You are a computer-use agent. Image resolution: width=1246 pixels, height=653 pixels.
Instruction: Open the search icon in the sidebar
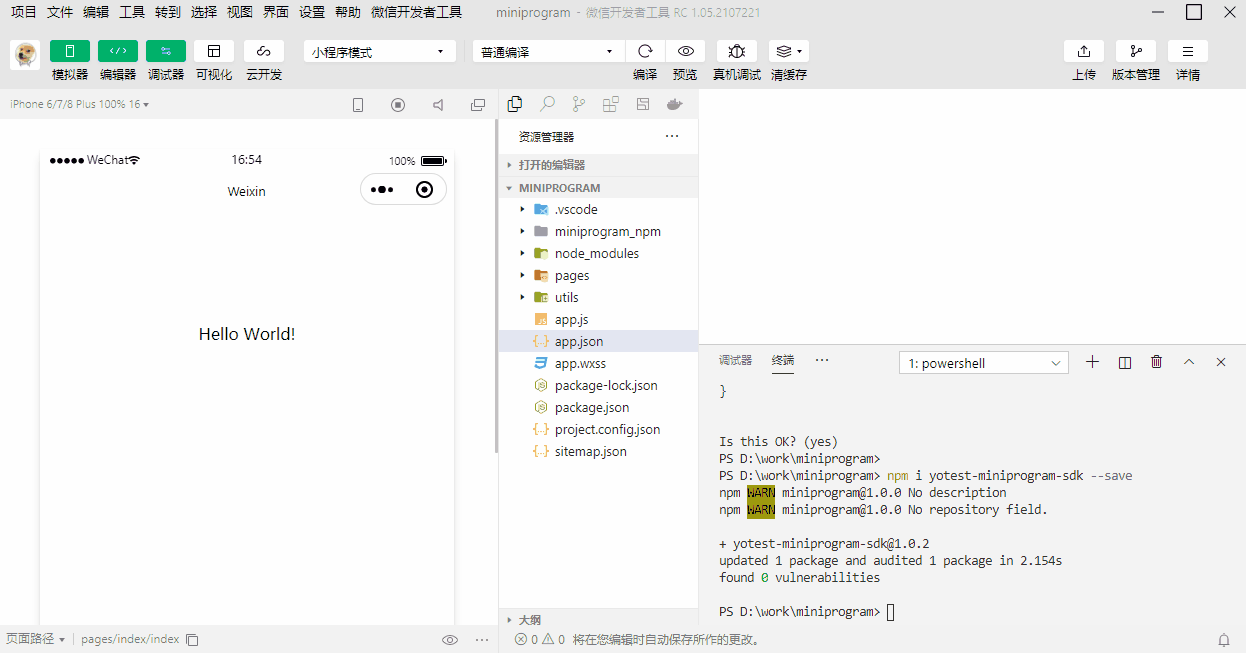(x=547, y=104)
